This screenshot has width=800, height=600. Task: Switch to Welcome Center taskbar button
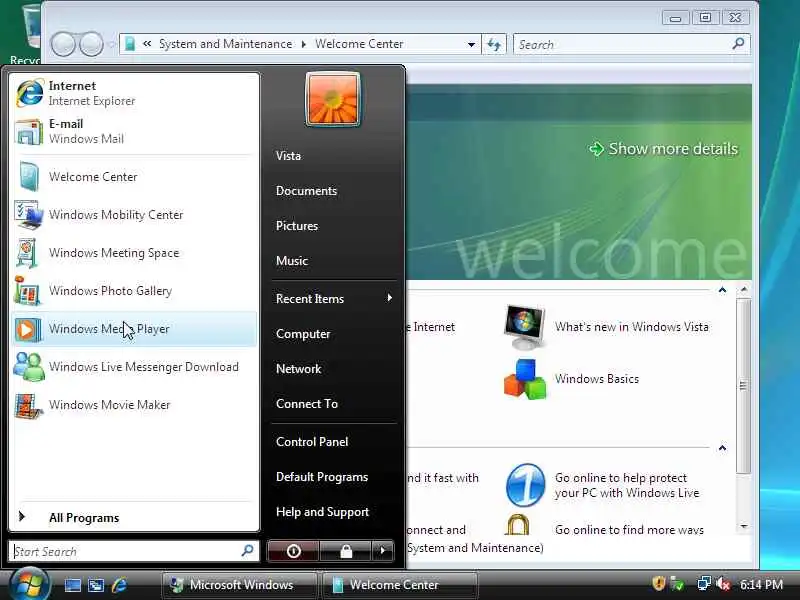point(400,585)
